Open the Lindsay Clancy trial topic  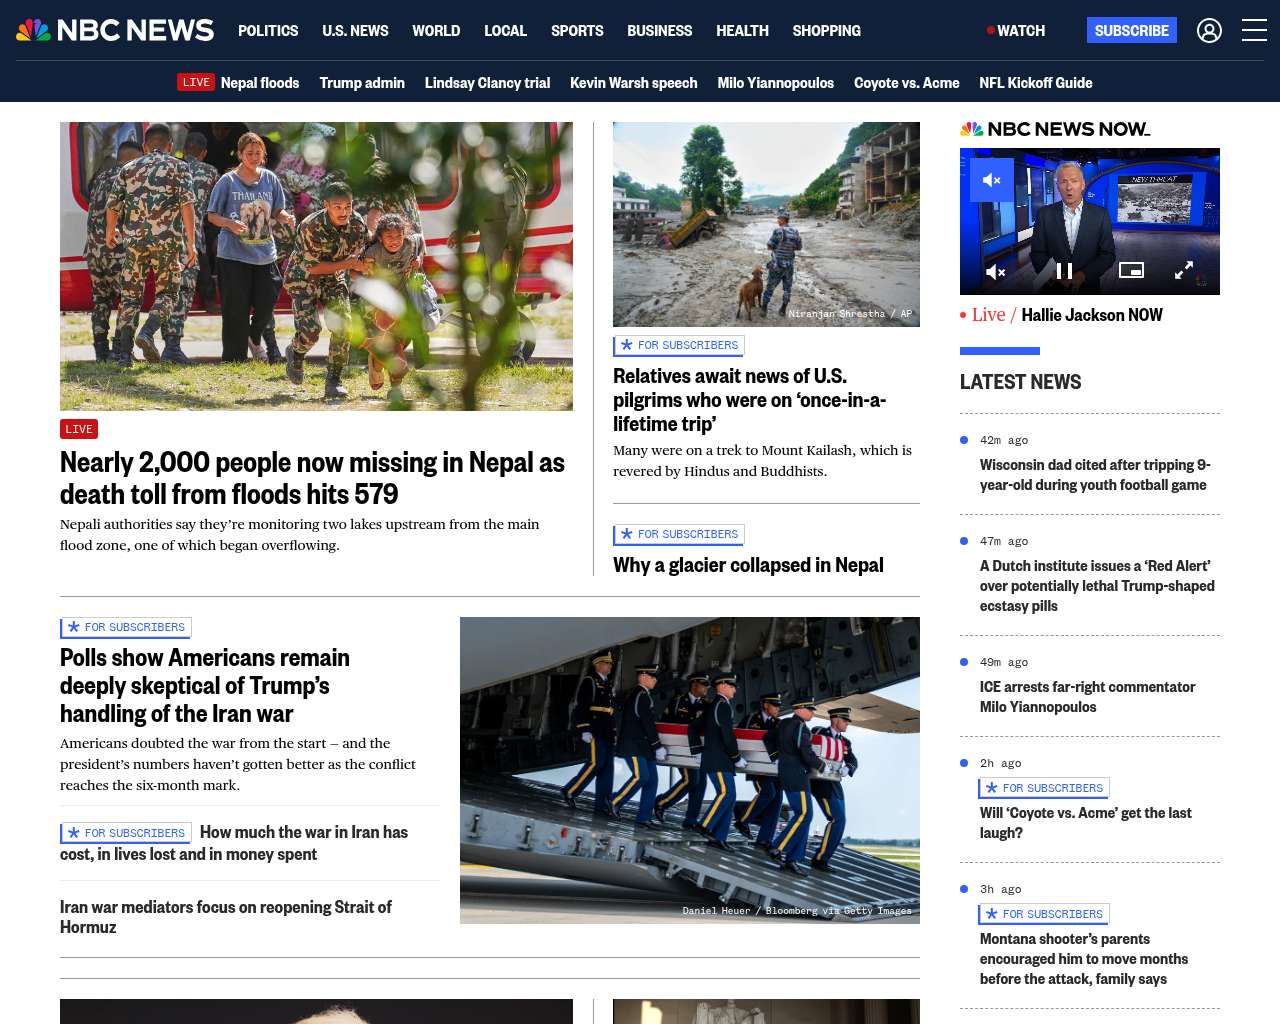coord(487,83)
